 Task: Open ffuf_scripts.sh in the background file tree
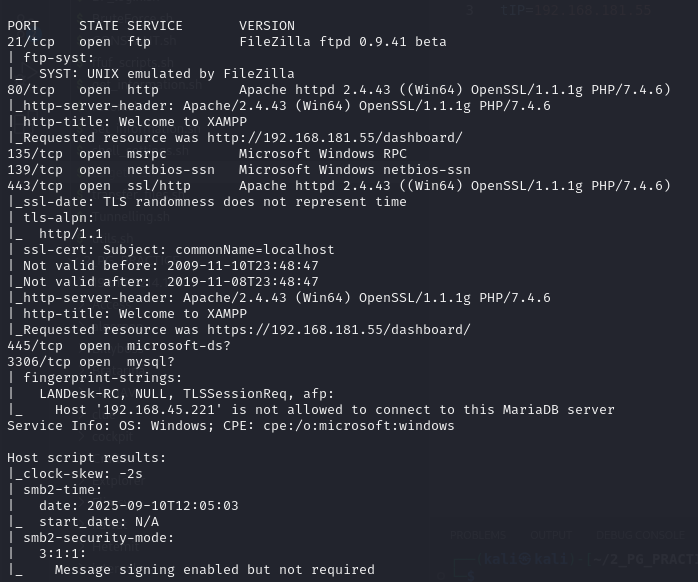coord(133,63)
